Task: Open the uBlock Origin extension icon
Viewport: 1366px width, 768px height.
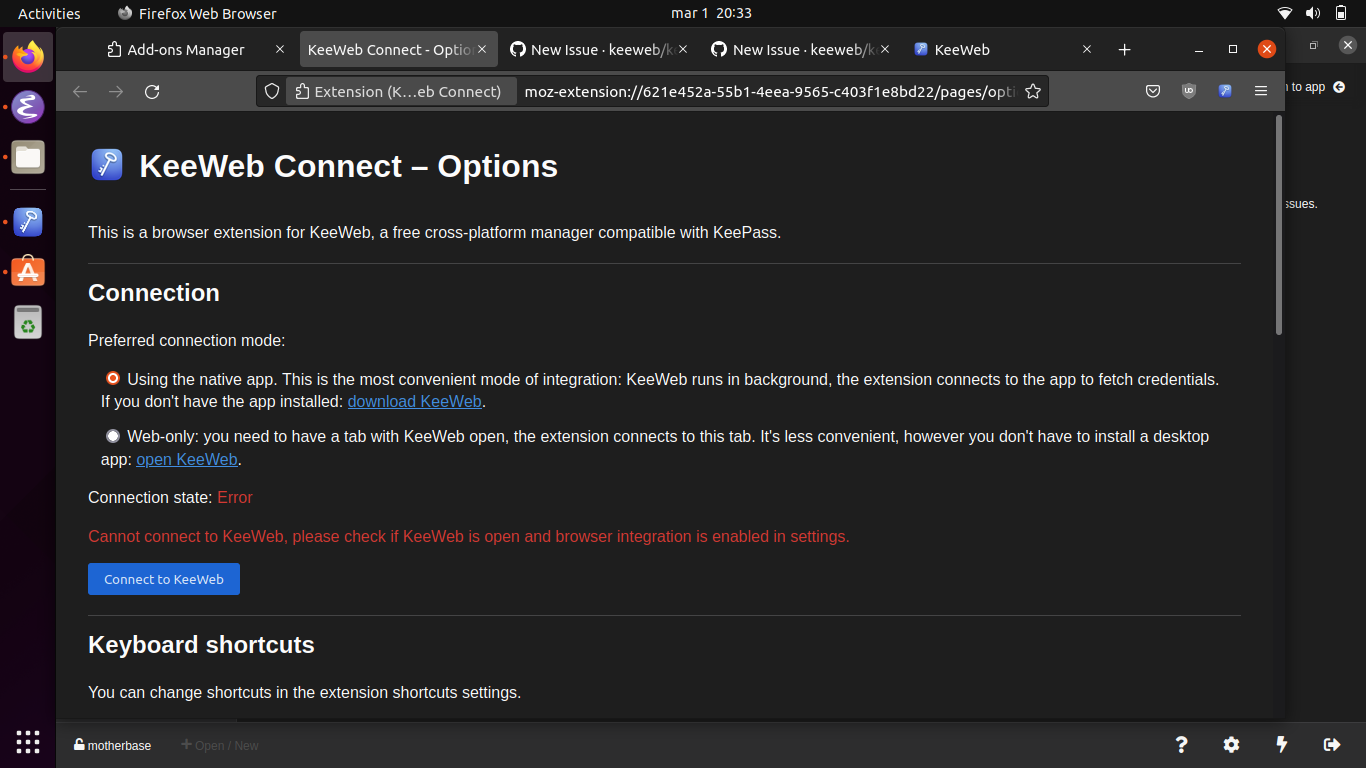Action: click(1188, 90)
